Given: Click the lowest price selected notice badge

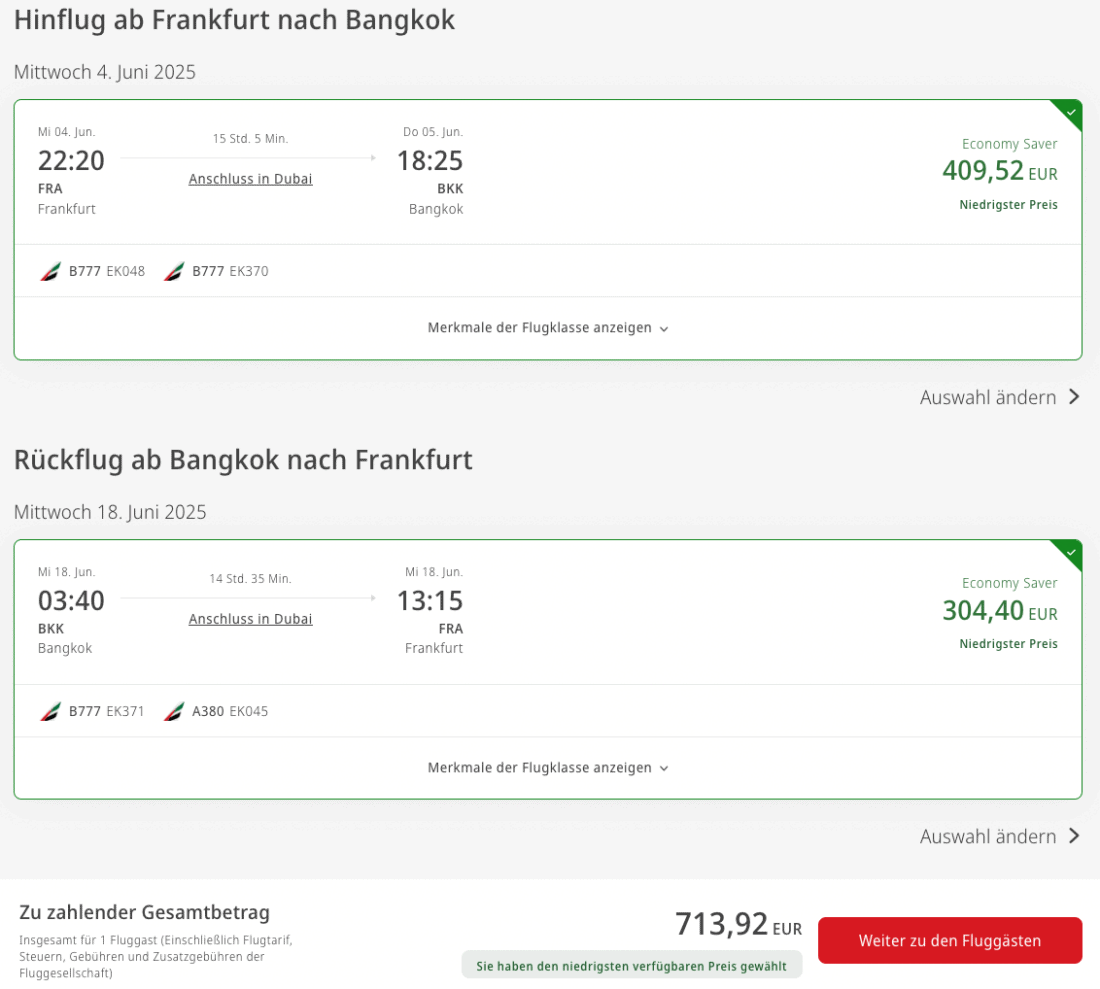Looking at the screenshot, I should [631, 965].
